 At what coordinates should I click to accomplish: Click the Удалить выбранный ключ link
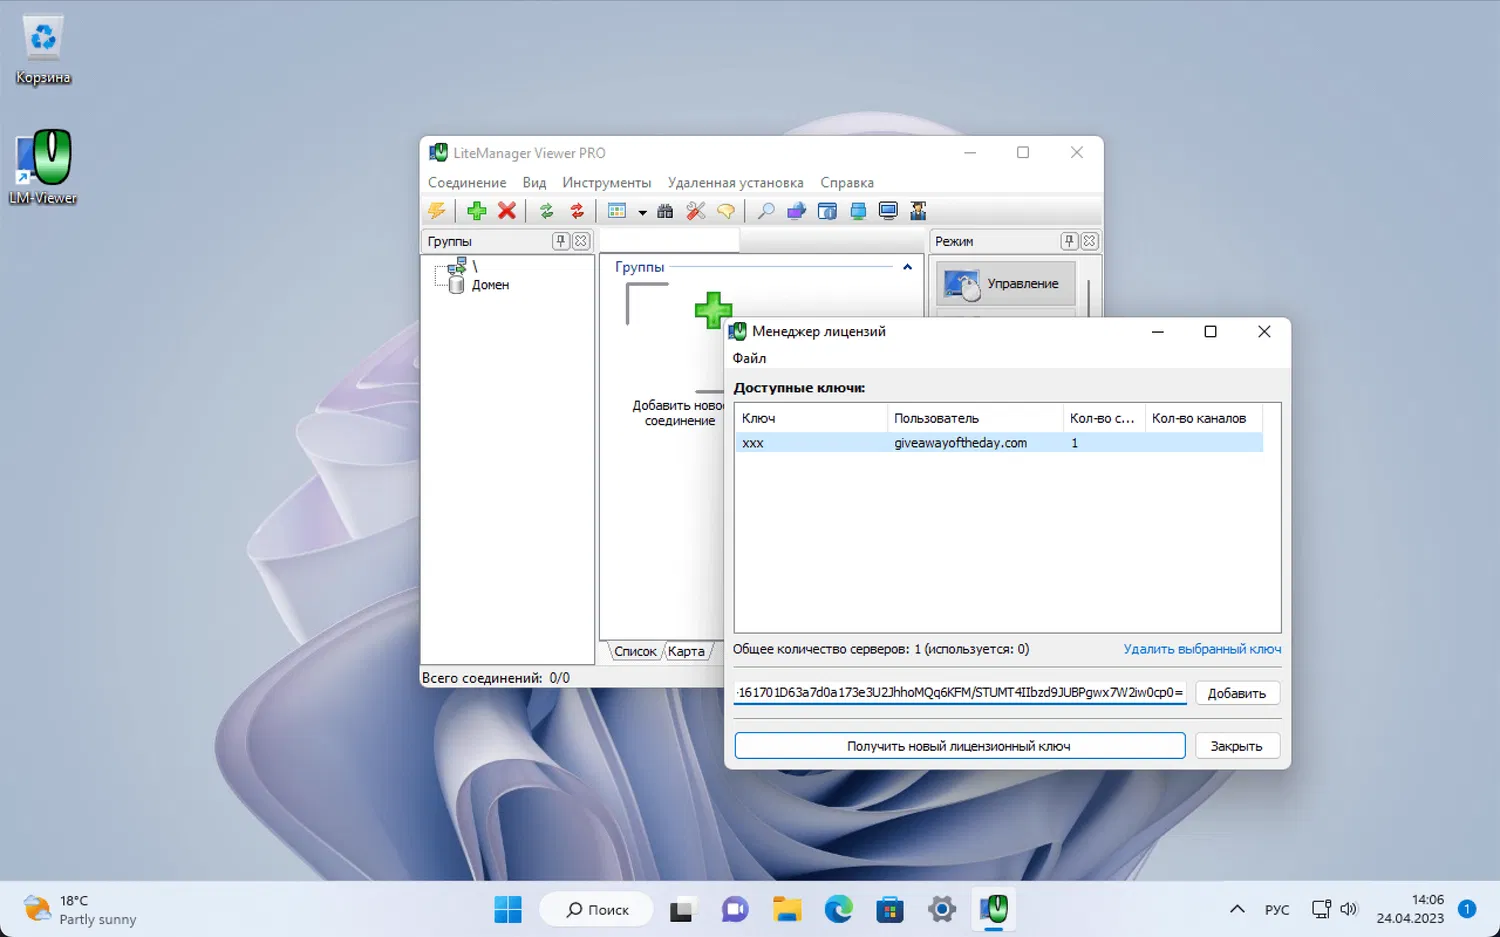point(1201,649)
